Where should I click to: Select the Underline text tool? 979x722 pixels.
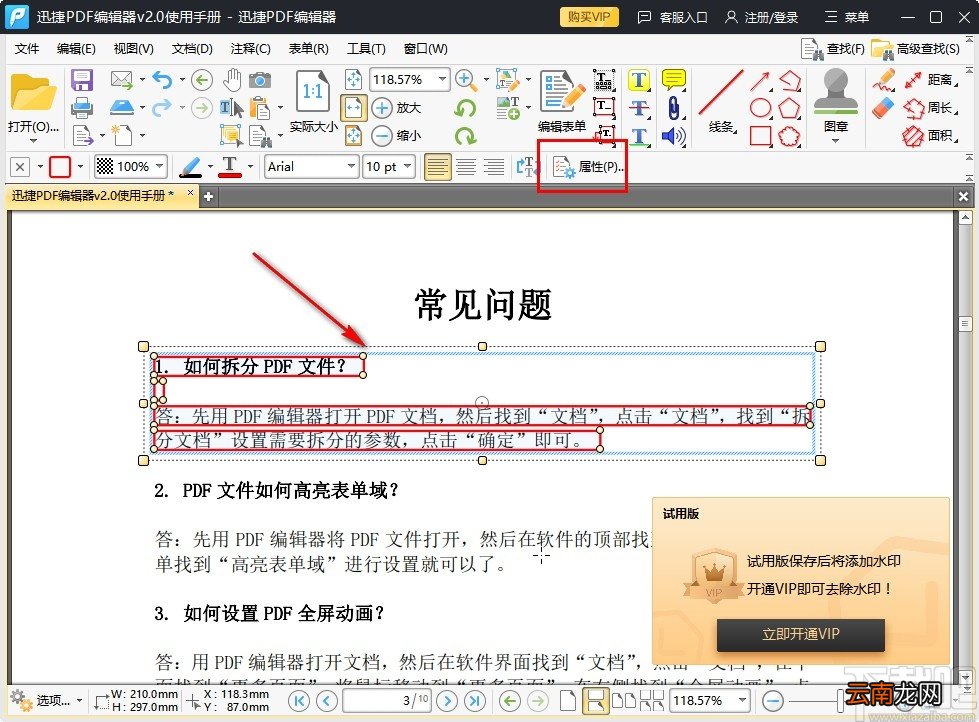638,136
